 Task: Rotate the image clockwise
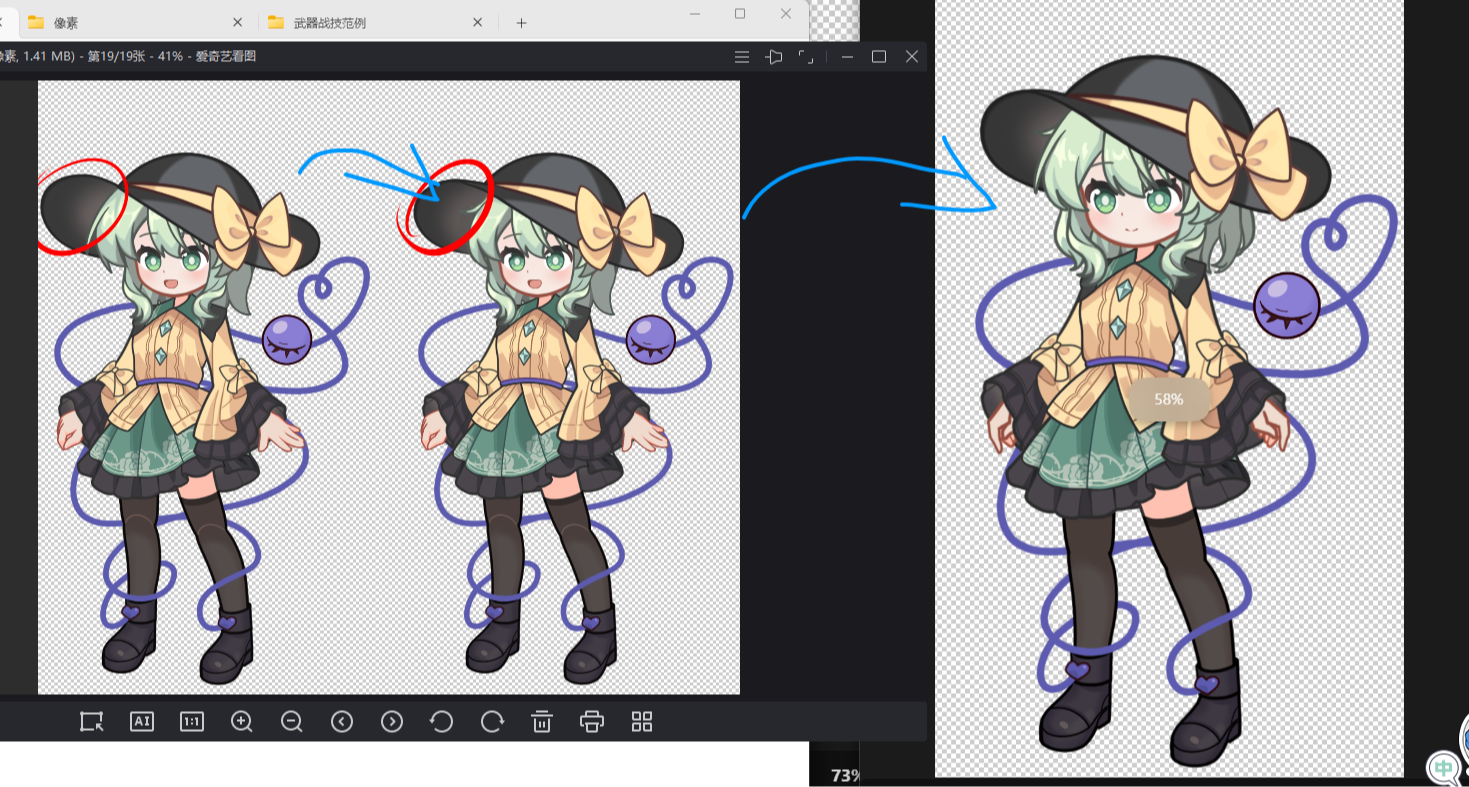492,721
